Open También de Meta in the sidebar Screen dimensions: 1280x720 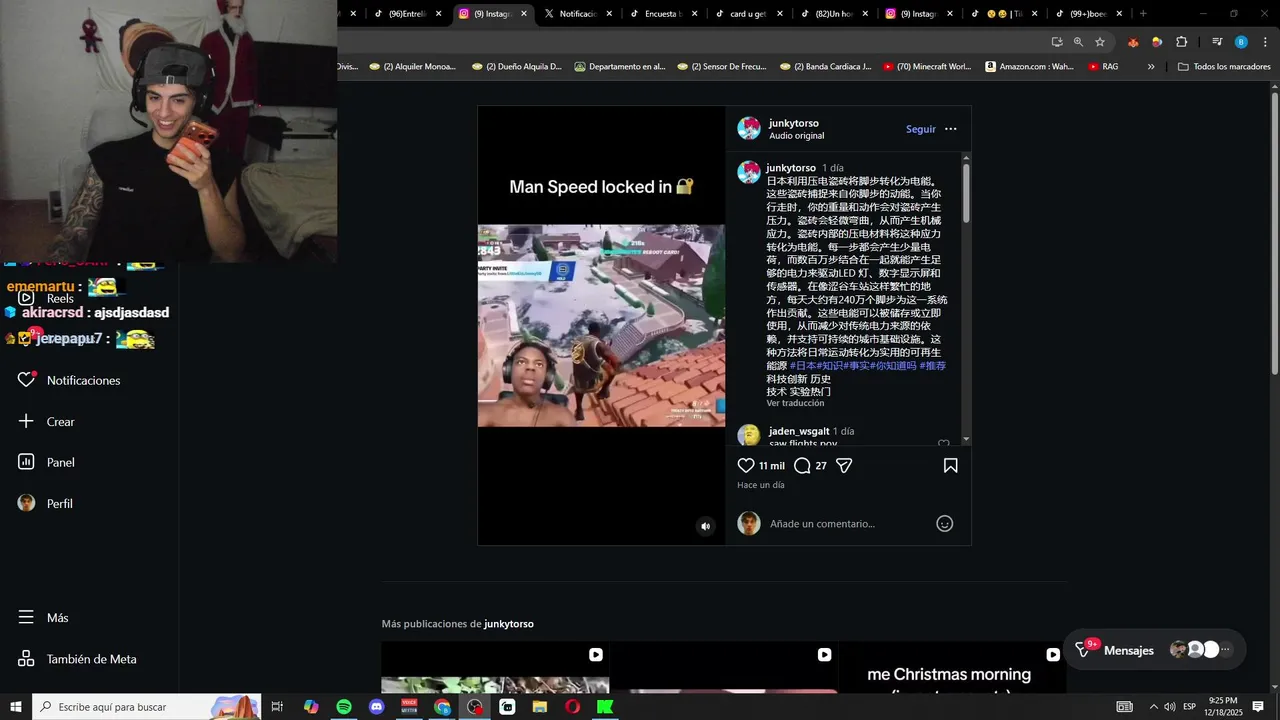[77, 659]
